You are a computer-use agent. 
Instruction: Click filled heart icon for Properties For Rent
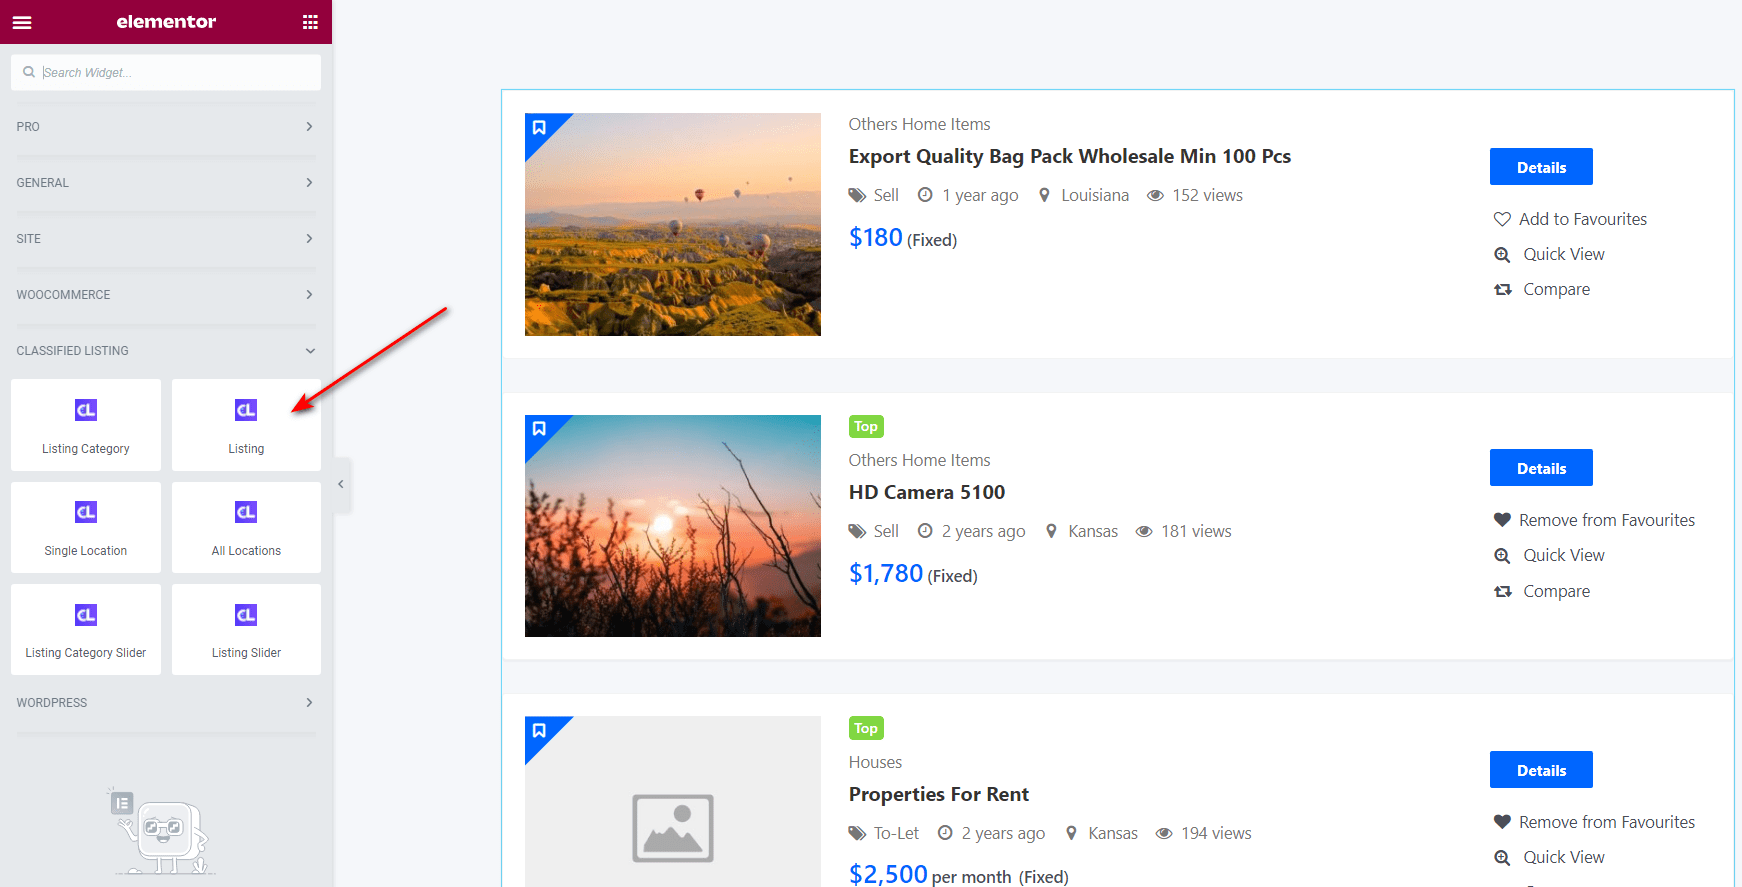(1502, 822)
